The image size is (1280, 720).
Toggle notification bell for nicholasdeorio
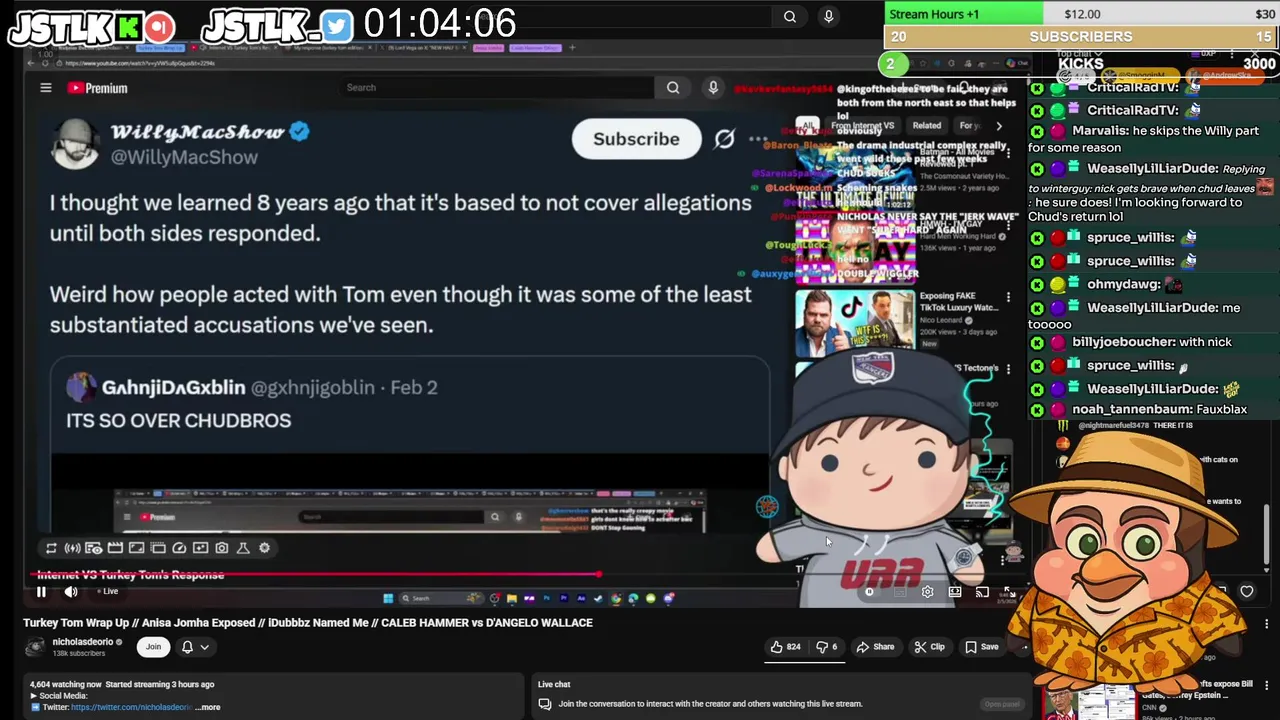tap(187, 647)
